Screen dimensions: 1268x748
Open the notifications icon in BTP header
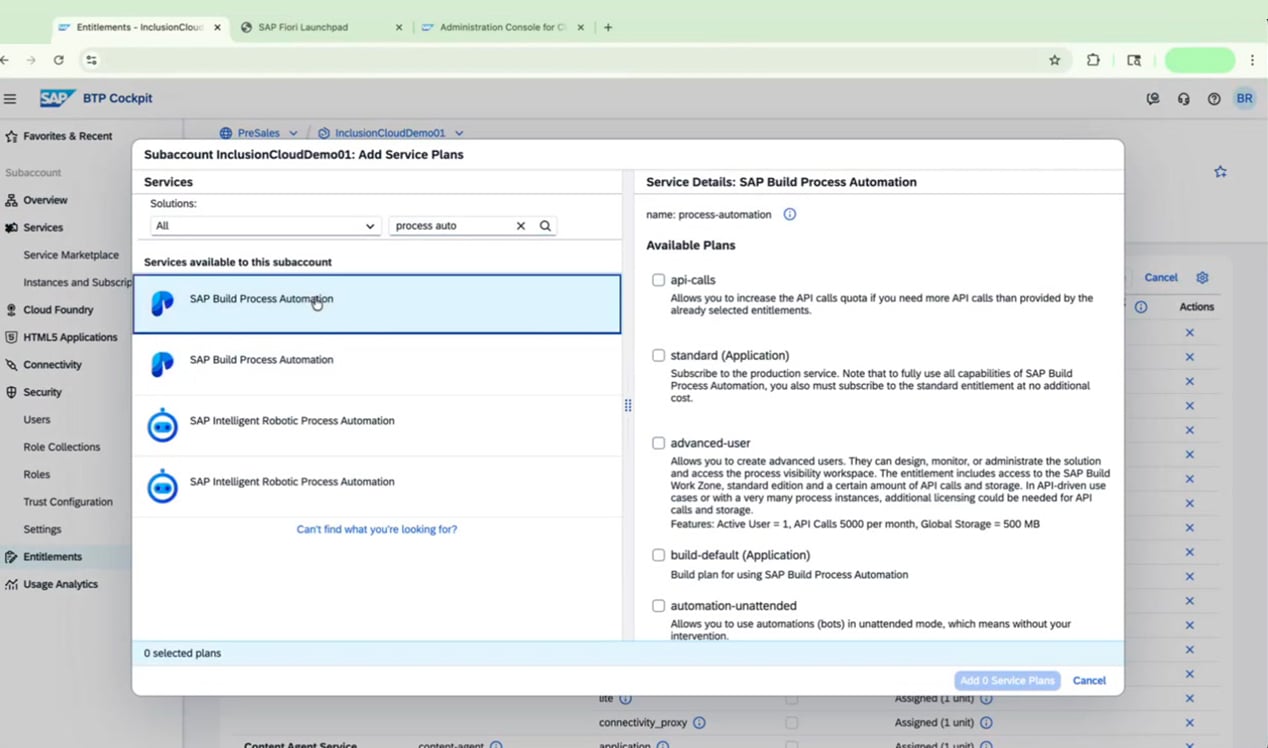[1154, 99]
